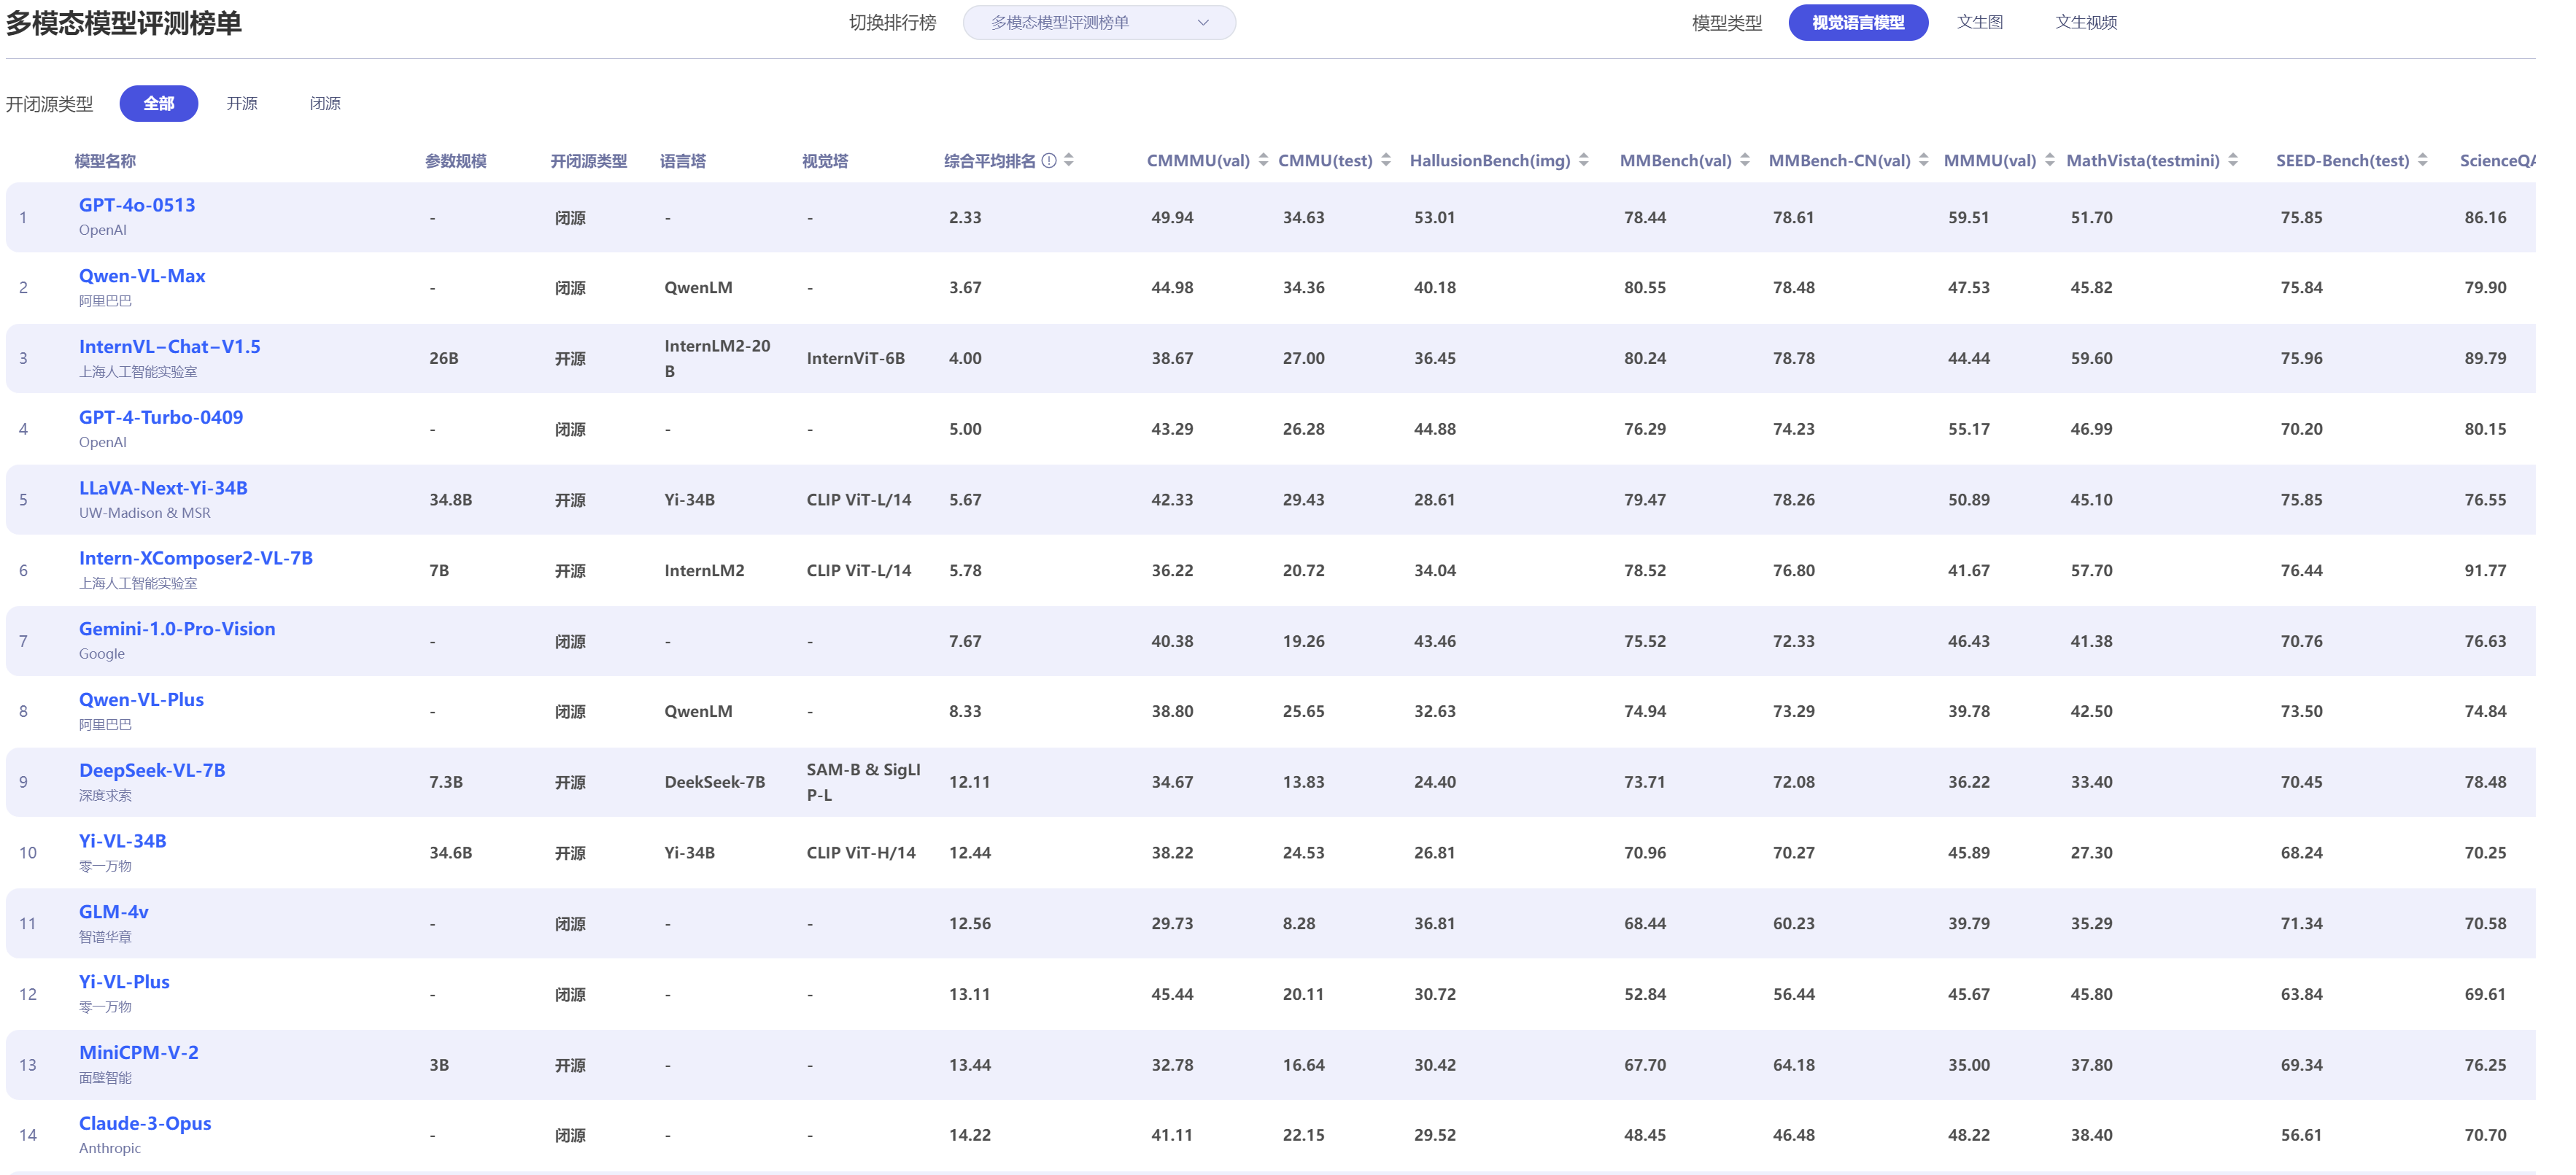This screenshot has width=2576, height=1175.
Task: Sort by MathVista(testmini) column arrows
Action: [x=2233, y=161]
